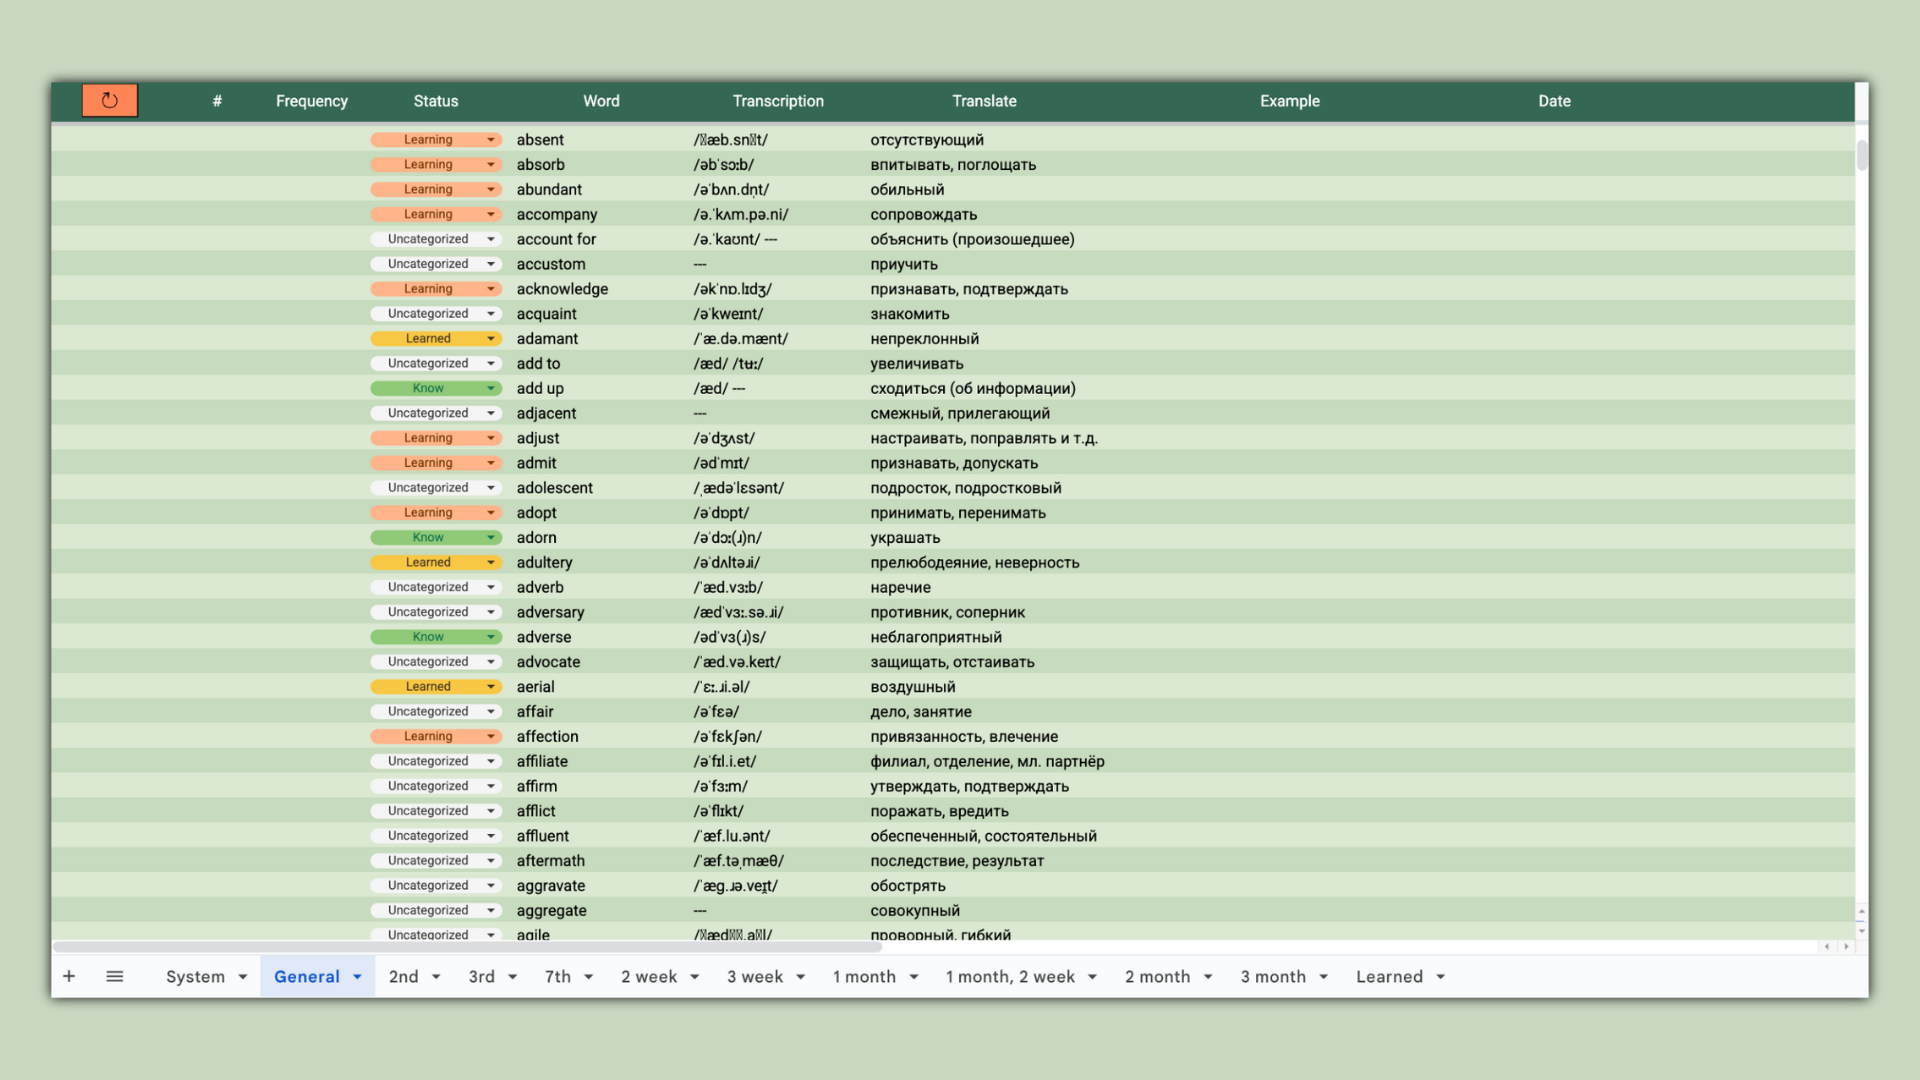The width and height of the screenshot is (1920, 1080).
Task: Go to the 1 month, 2 week tab
Action: point(1010,977)
